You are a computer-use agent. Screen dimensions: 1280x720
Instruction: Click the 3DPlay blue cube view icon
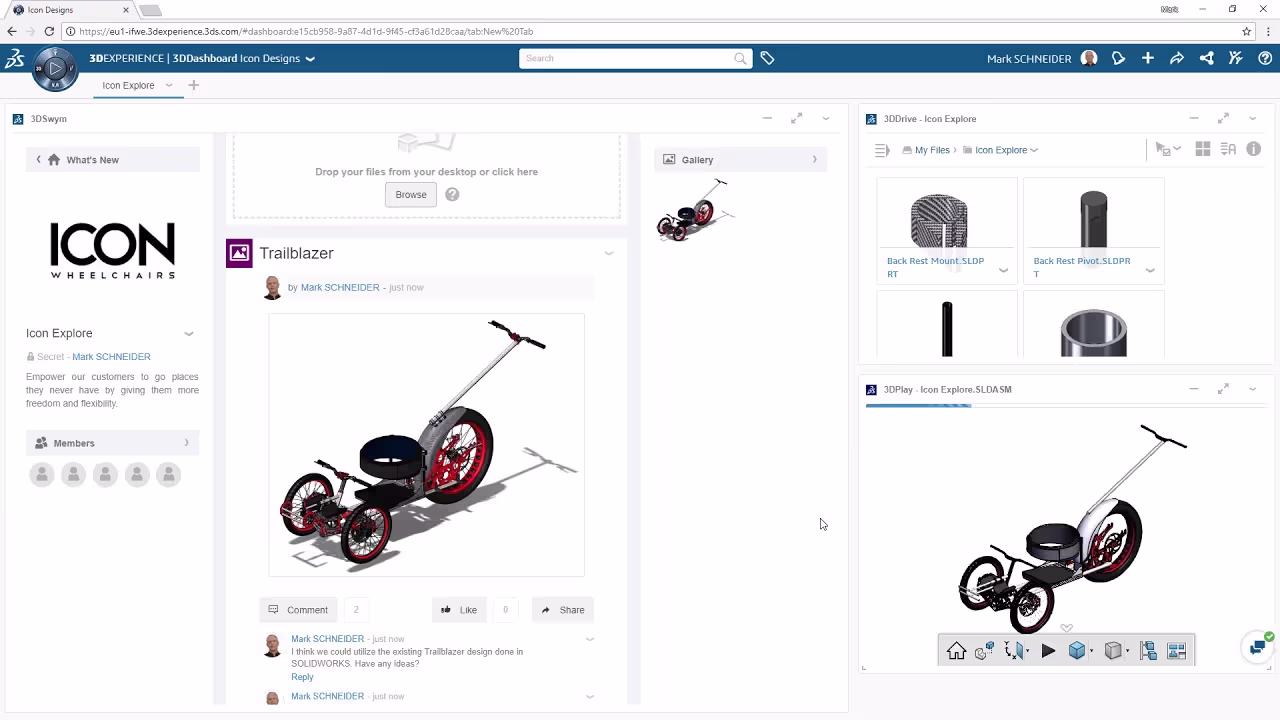tap(1077, 651)
